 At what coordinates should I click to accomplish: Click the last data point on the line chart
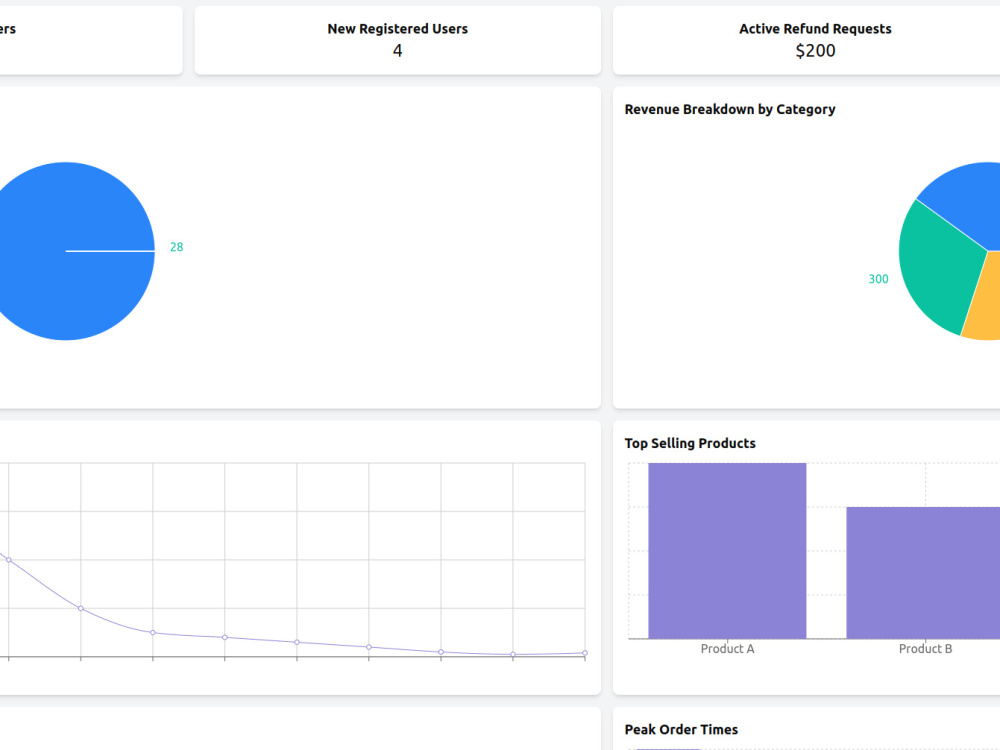[x=585, y=652]
